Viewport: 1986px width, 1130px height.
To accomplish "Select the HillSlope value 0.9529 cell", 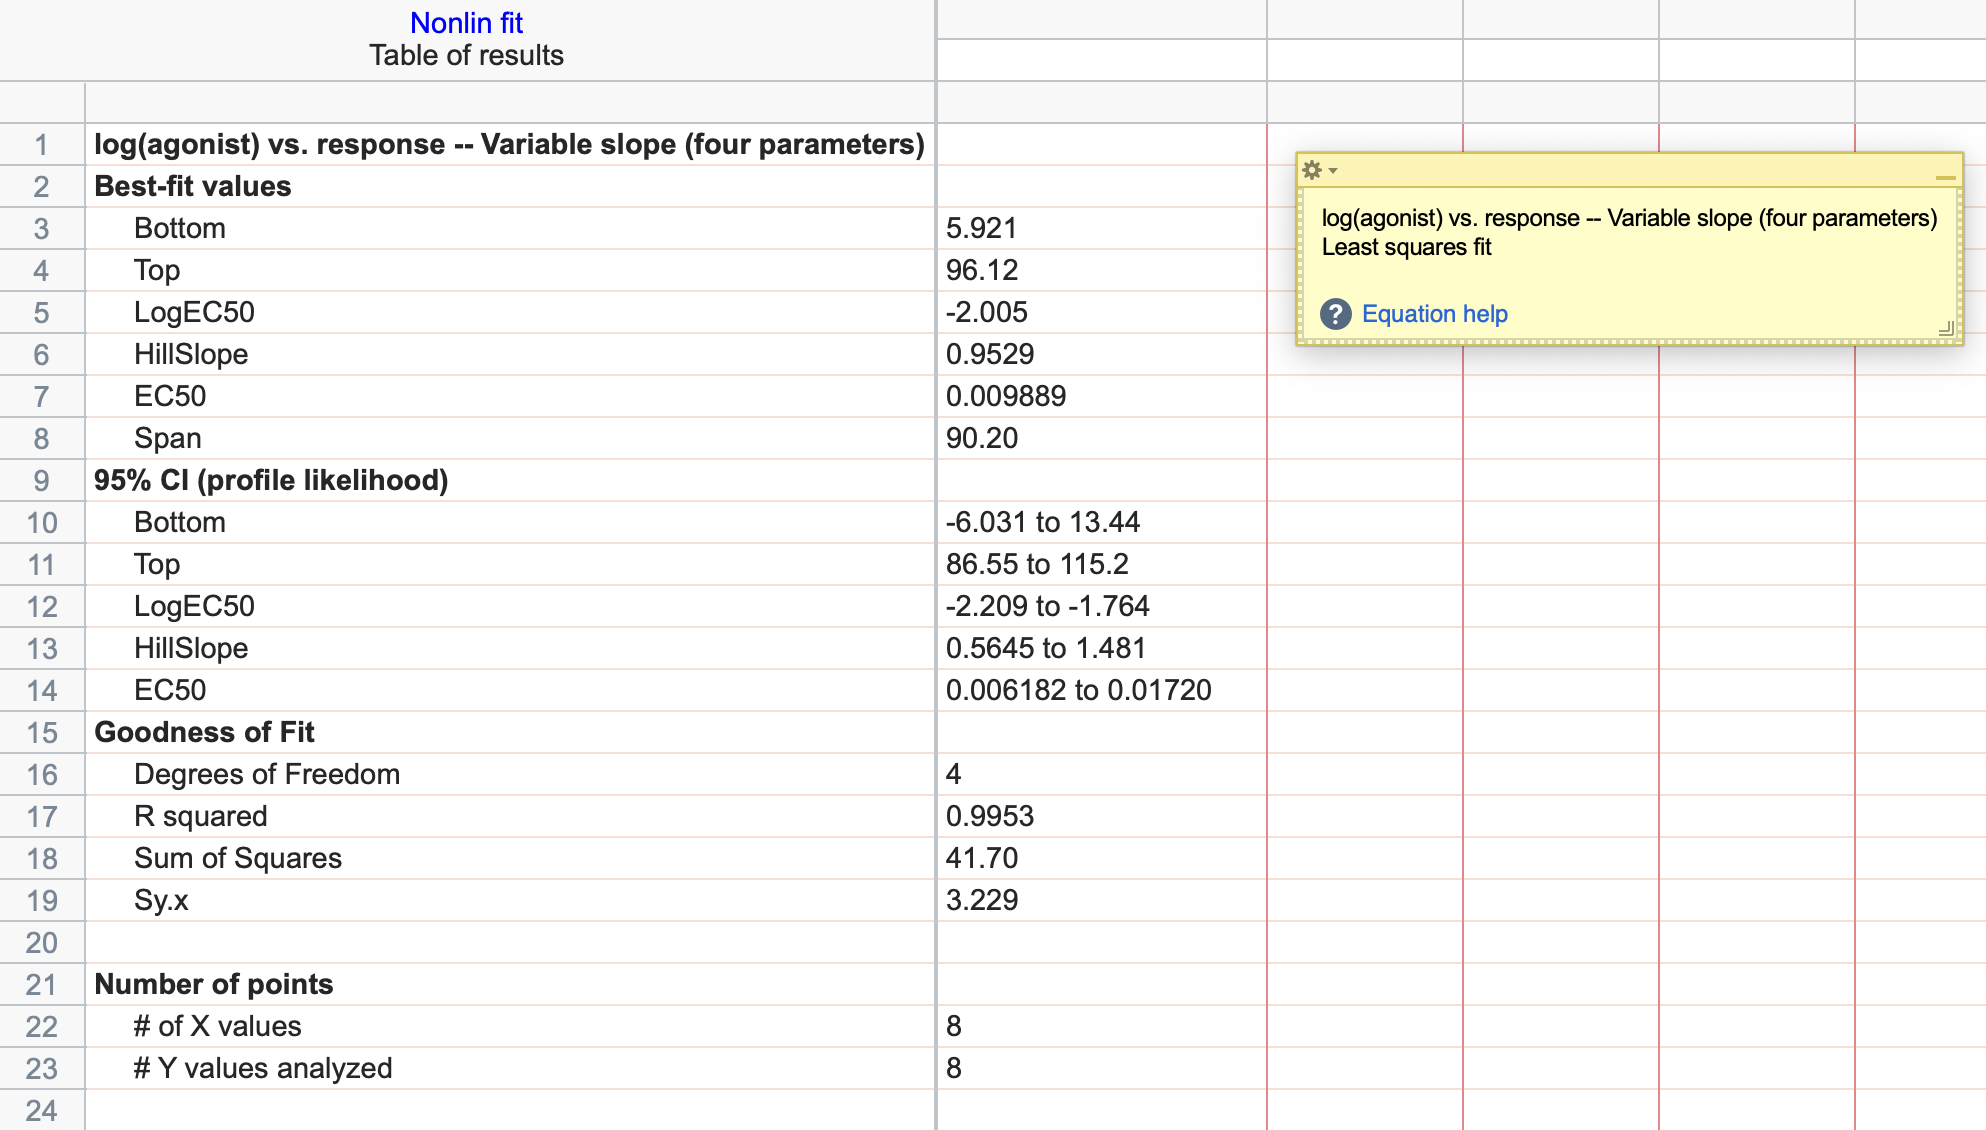I will (989, 354).
